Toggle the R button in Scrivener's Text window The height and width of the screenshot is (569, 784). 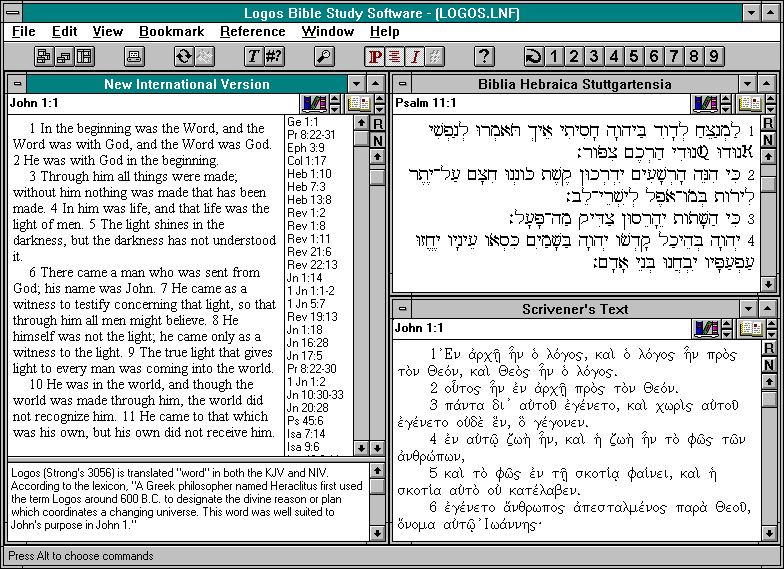[x=769, y=348]
